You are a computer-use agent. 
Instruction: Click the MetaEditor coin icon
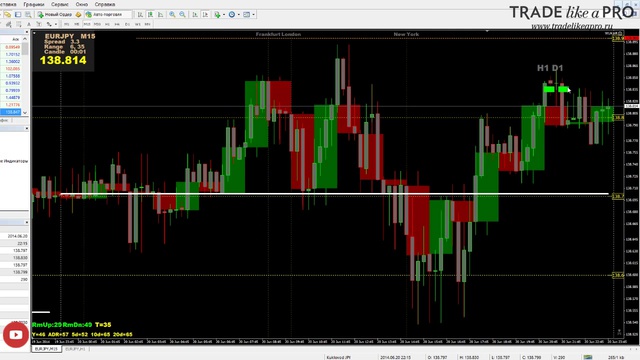[78, 14]
